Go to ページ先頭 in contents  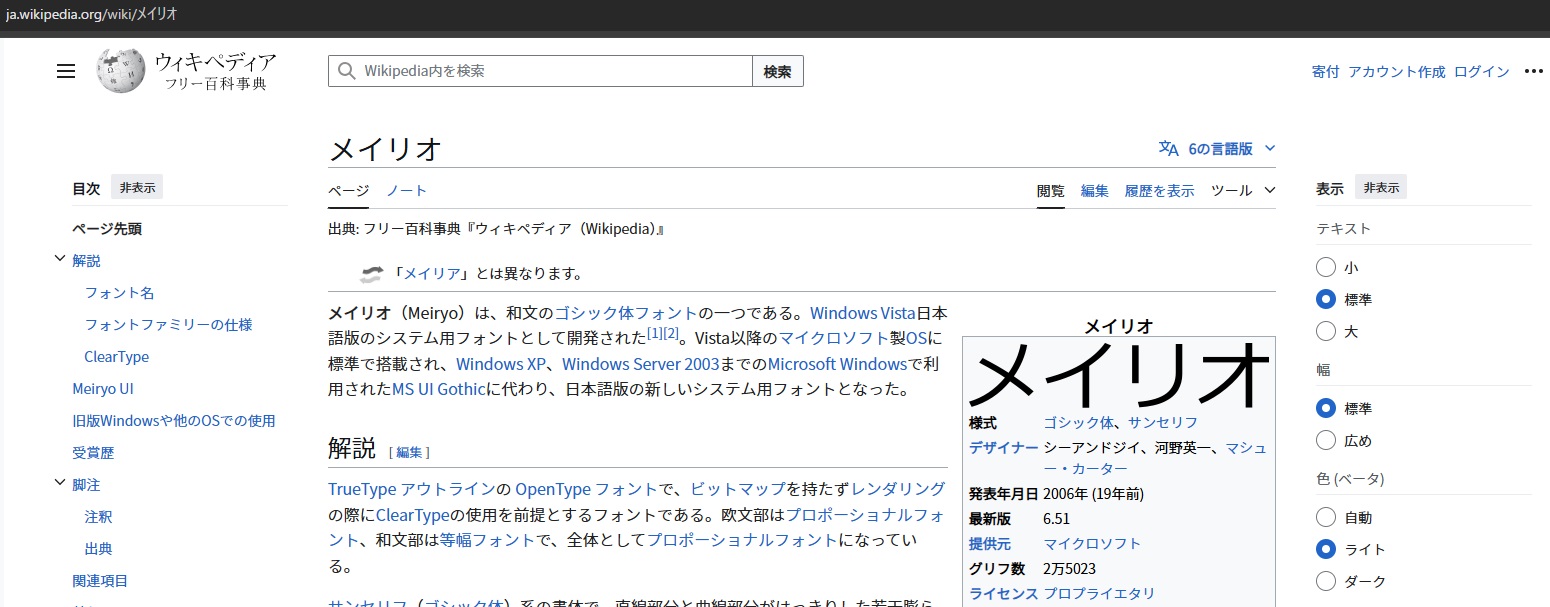click(107, 228)
